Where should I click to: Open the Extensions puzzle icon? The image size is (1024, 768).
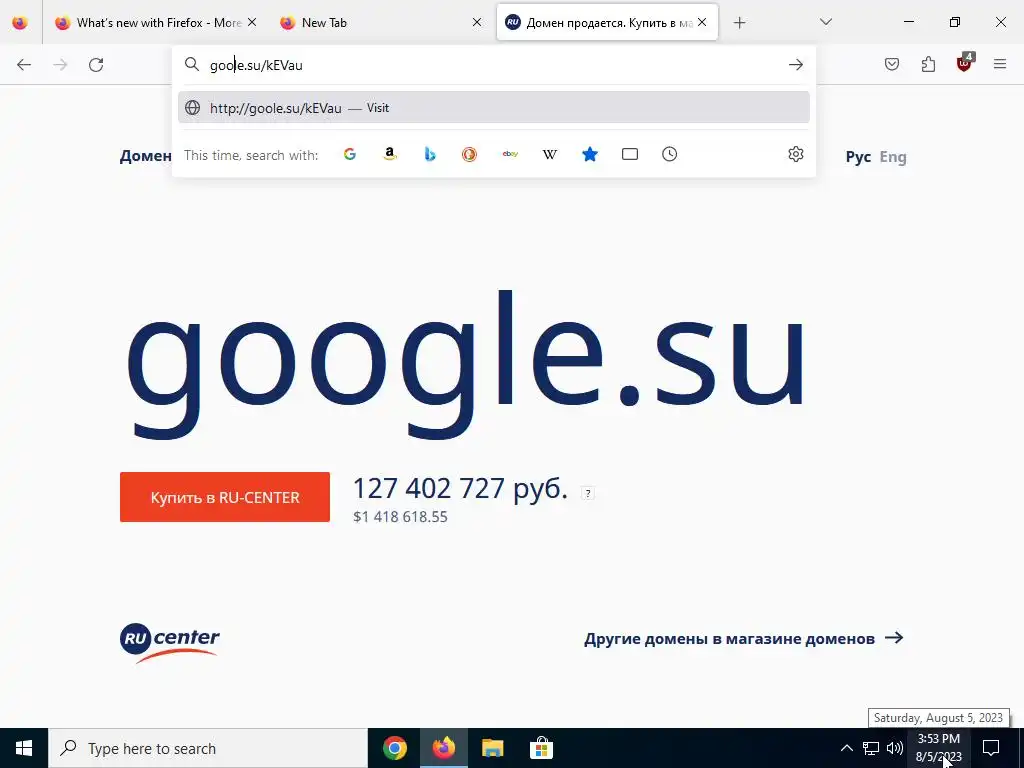coord(928,64)
